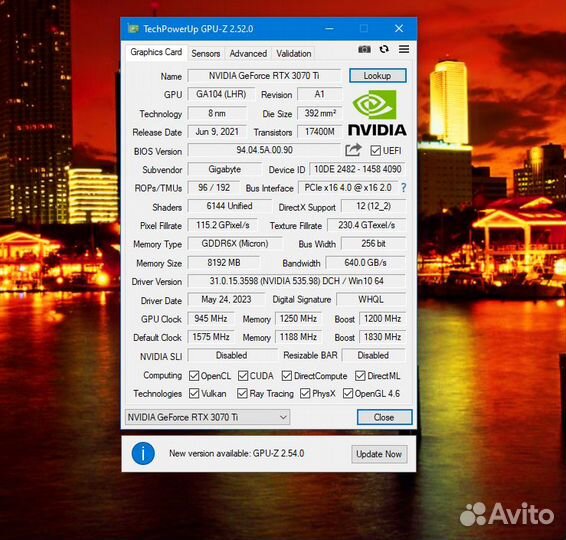Image resolution: width=566 pixels, height=540 pixels.
Task: Click the Resizable BAR field Disabled
Action: (373, 356)
